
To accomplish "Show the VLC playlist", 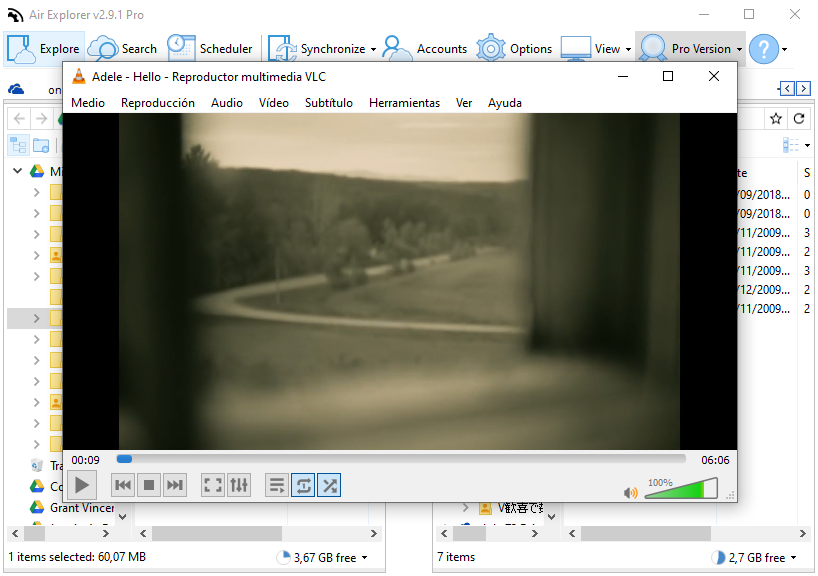I will pos(277,485).
